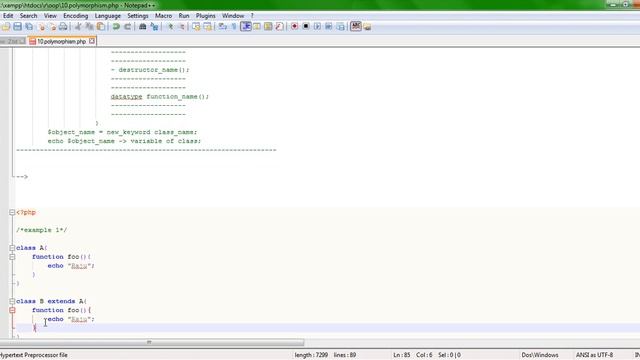Open the Run menu
The width and height of the screenshot is (640, 360).
click(x=184, y=16)
